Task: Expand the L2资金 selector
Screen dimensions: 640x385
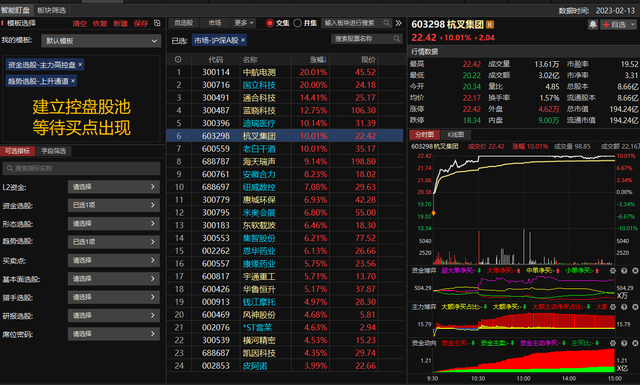Action: [113, 187]
